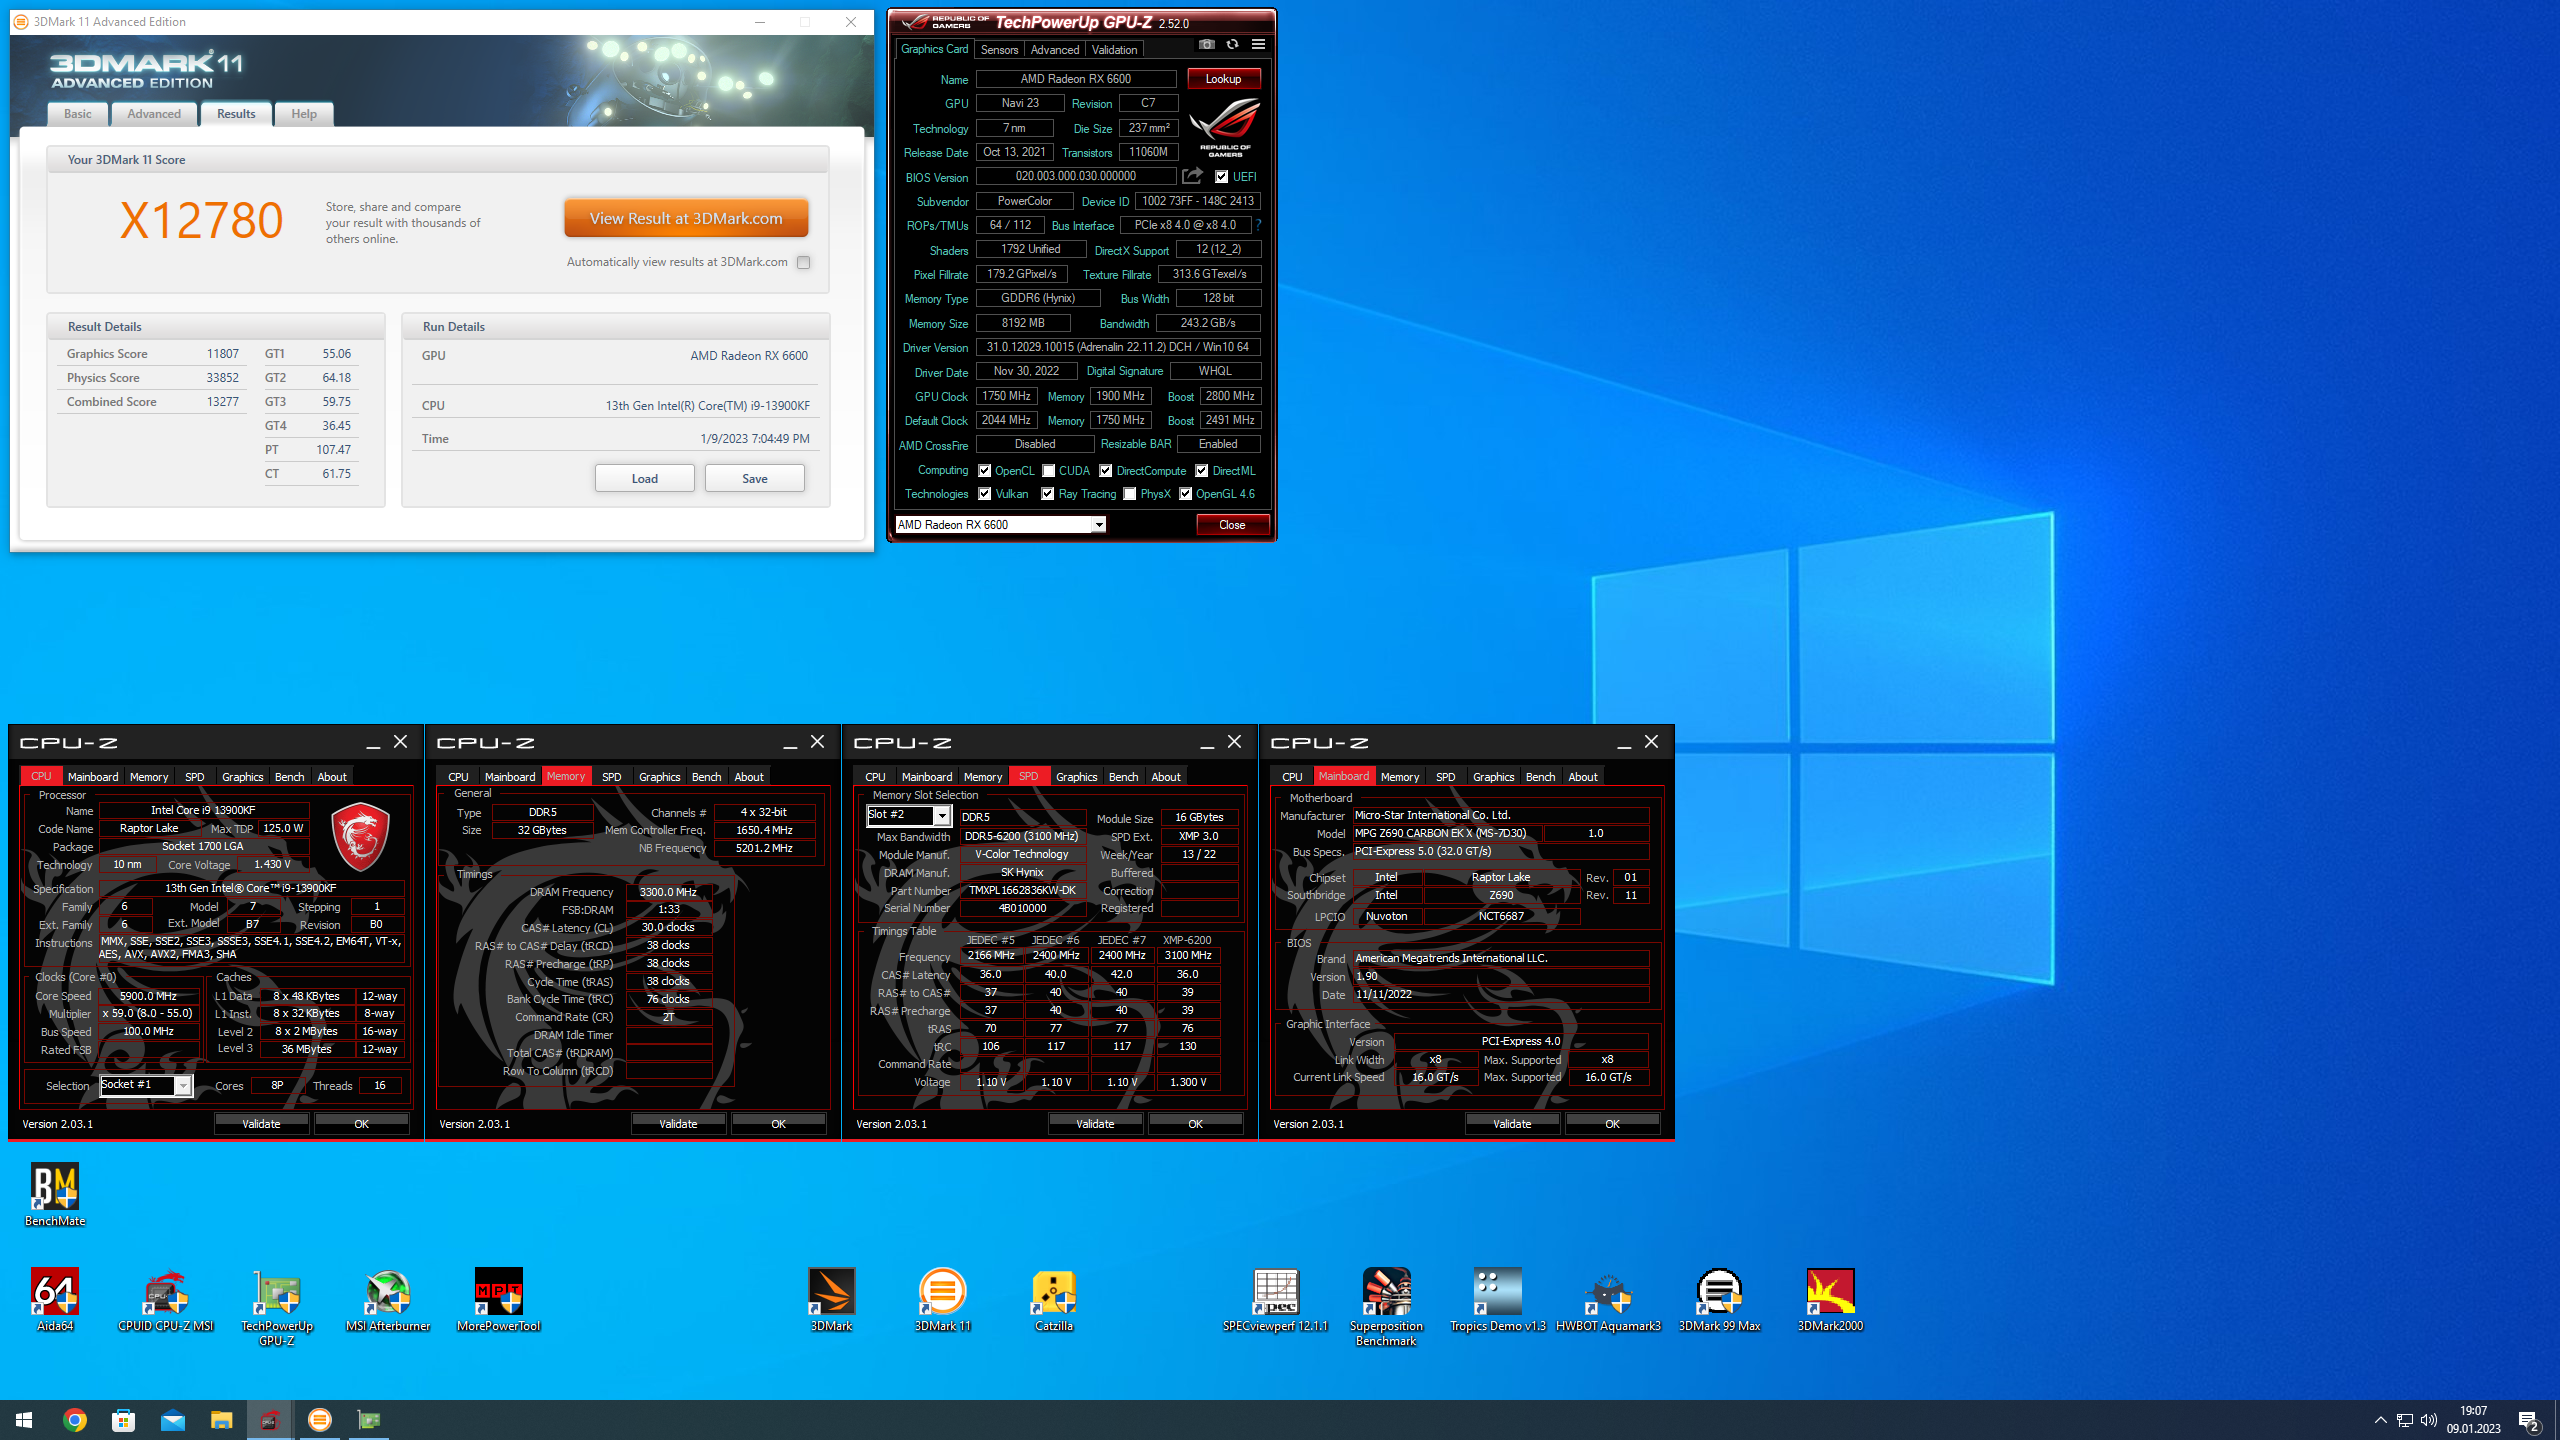Open File Explorer from the taskbar

tap(221, 1420)
